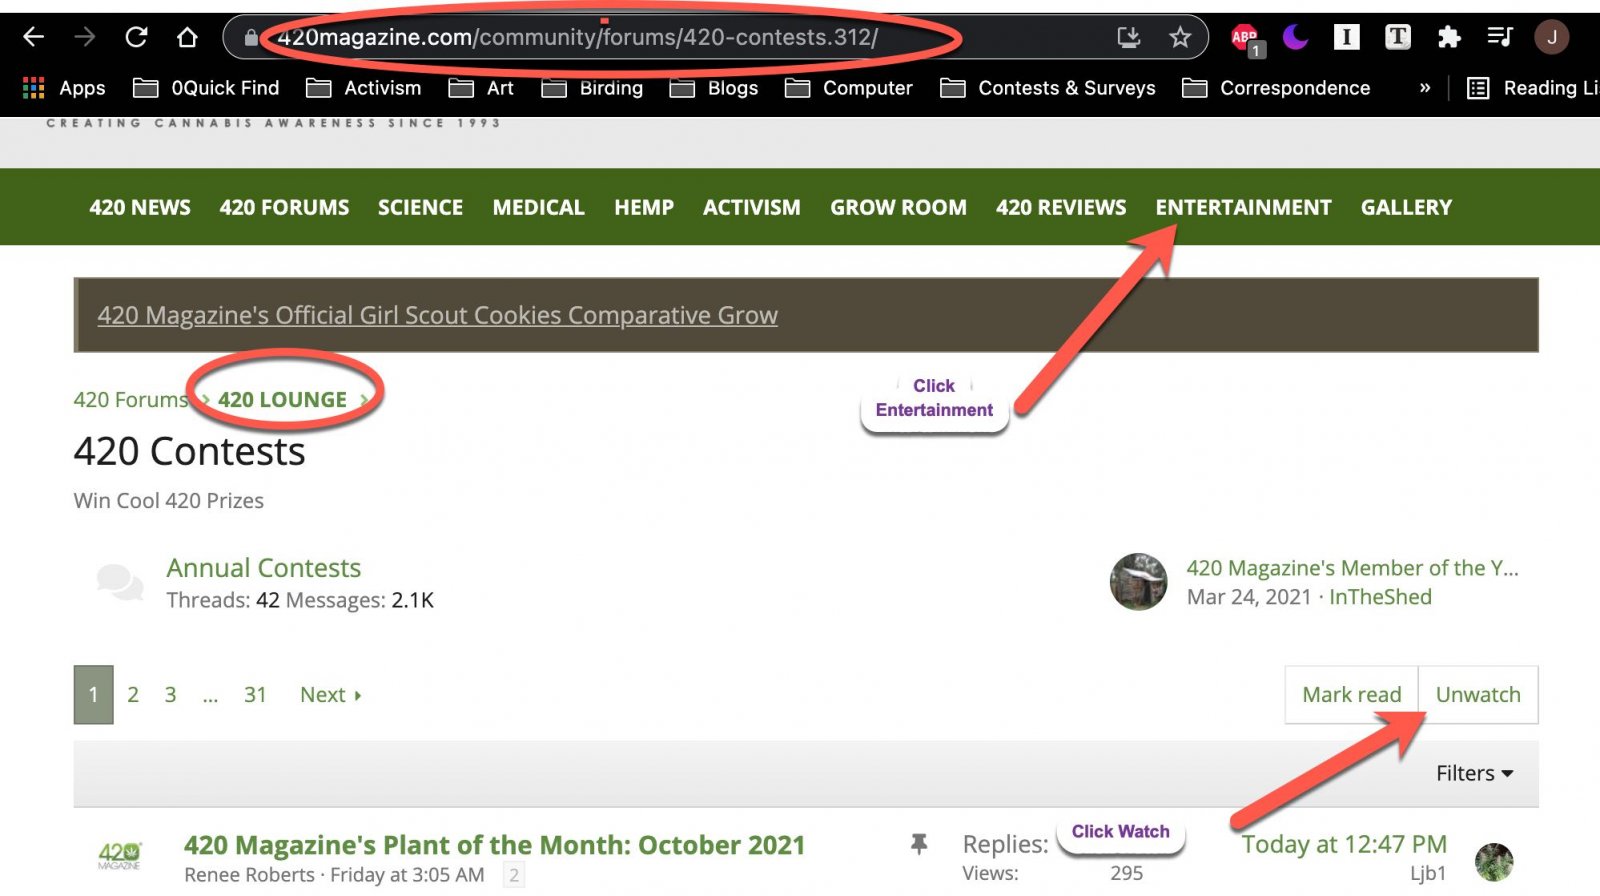1600x896 pixels.
Task: Select current page 1 in pagination
Action: [x=93, y=695]
